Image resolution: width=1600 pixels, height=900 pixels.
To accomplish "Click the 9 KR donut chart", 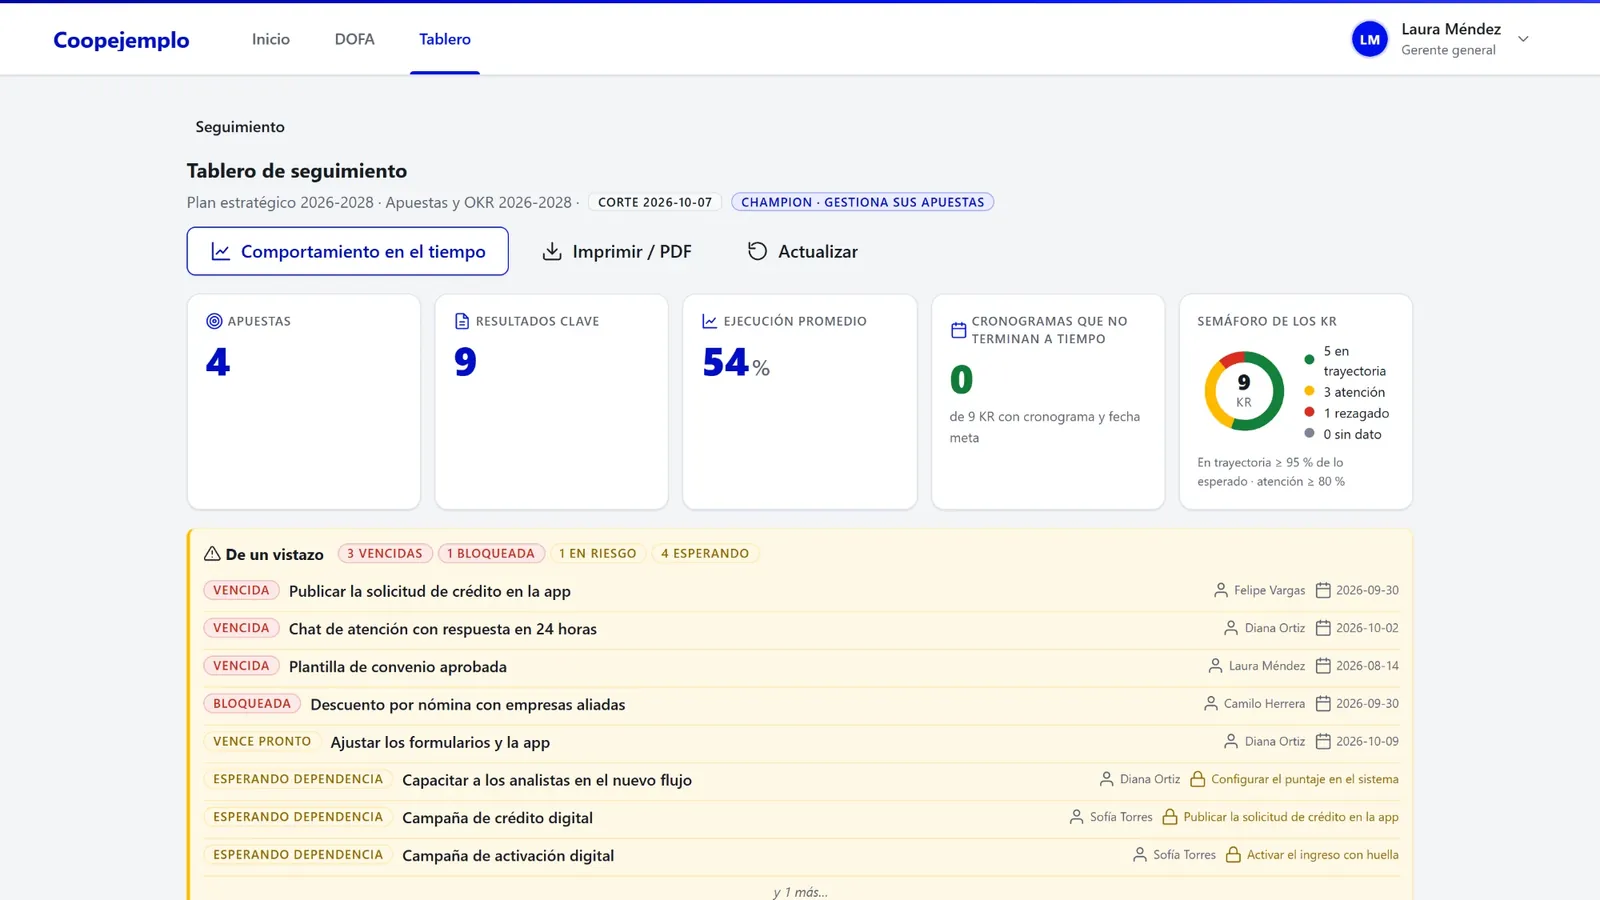I will click(1244, 391).
